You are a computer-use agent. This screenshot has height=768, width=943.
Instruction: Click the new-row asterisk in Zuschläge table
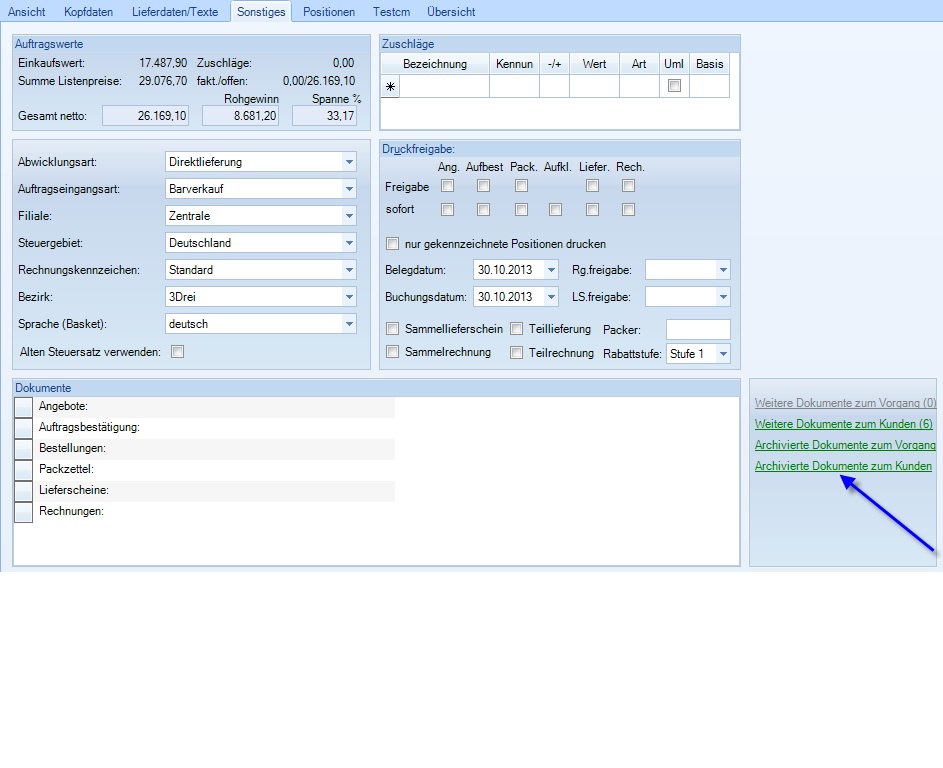click(x=390, y=87)
